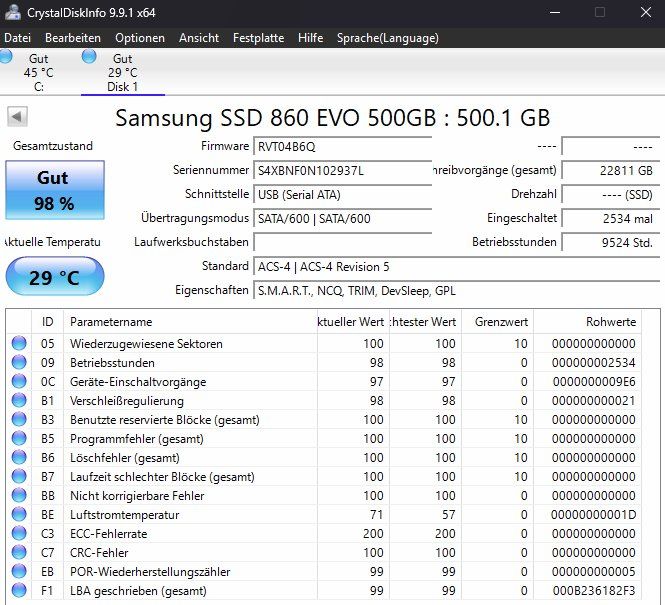Viewport: 665px width, 605px height.
Task: Open the Ansicht menu
Action: click(198, 38)
